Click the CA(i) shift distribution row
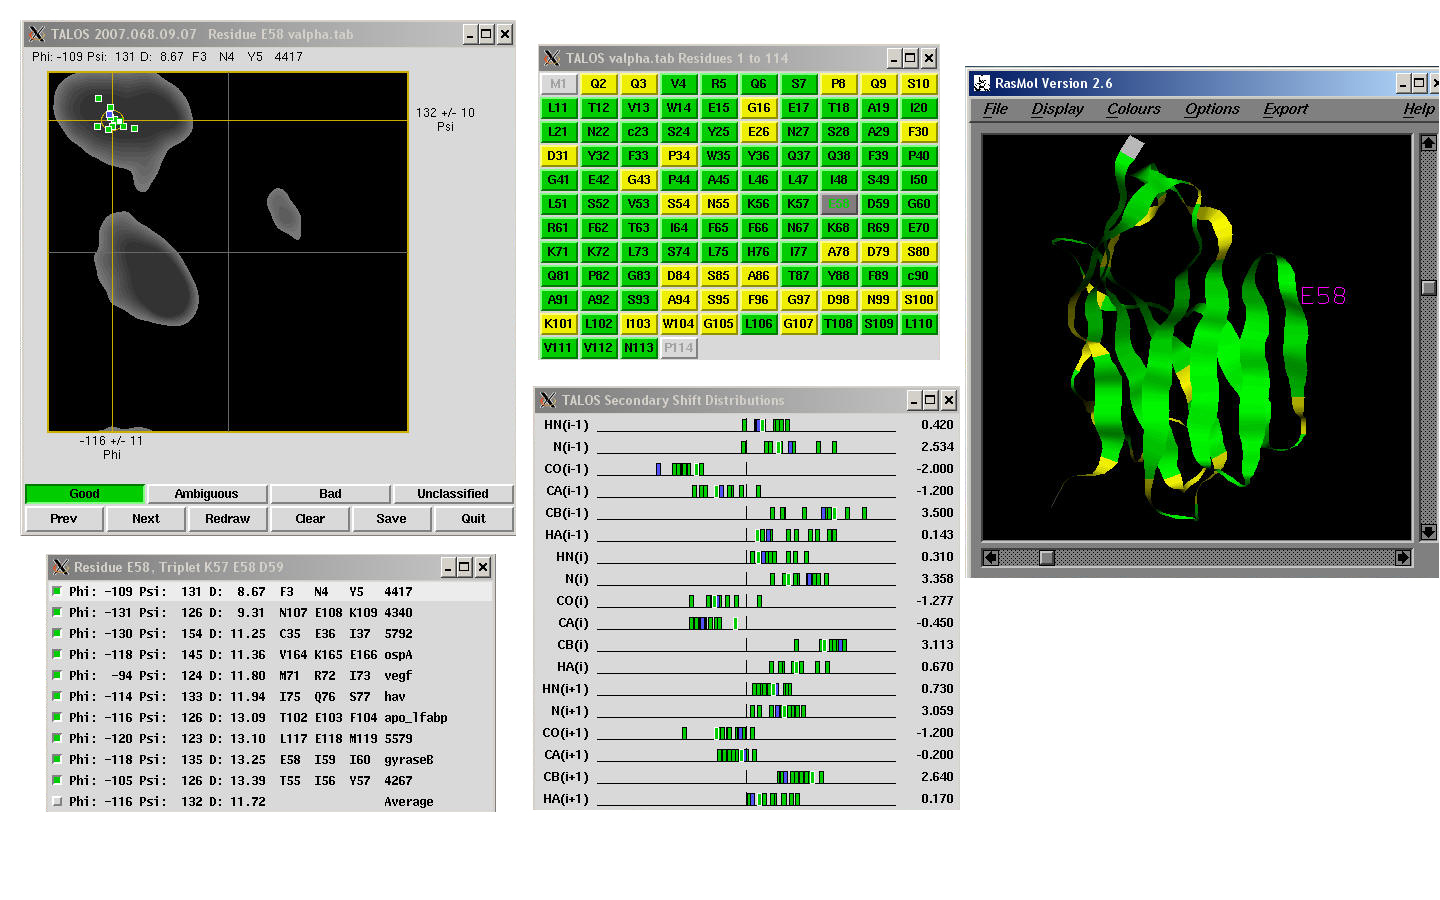 click(x=747, y=623)
